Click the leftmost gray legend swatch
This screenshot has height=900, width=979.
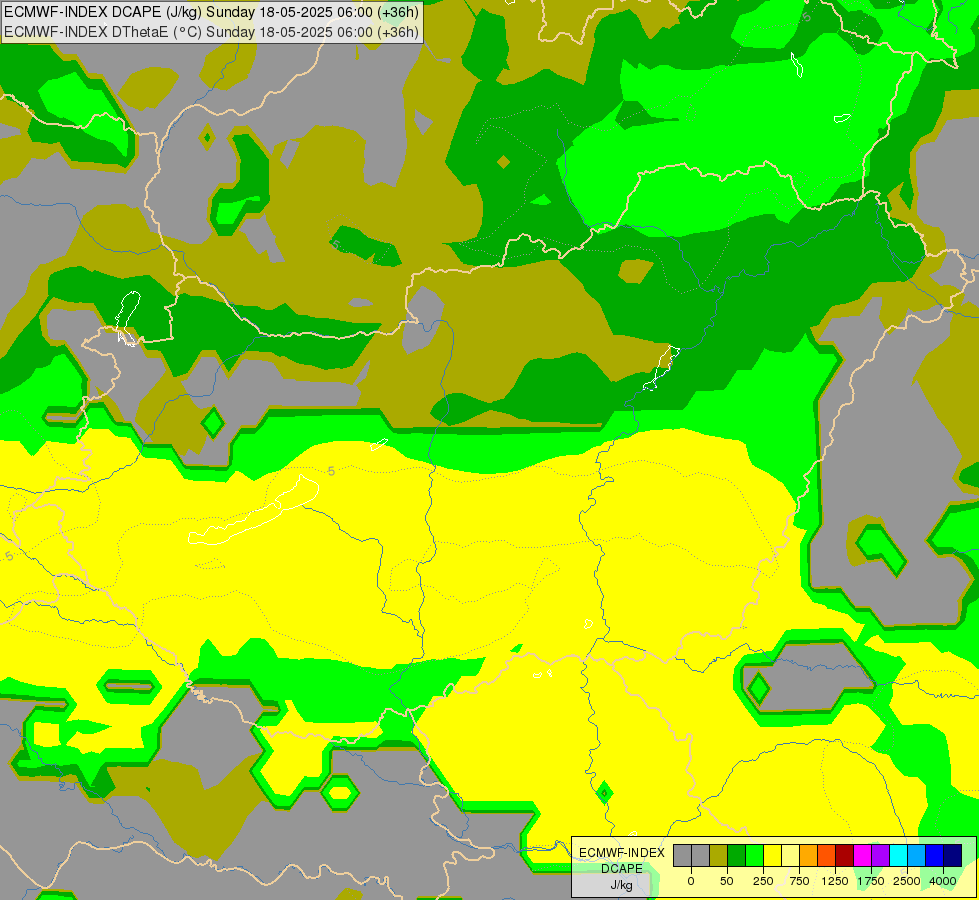(682, 856)
